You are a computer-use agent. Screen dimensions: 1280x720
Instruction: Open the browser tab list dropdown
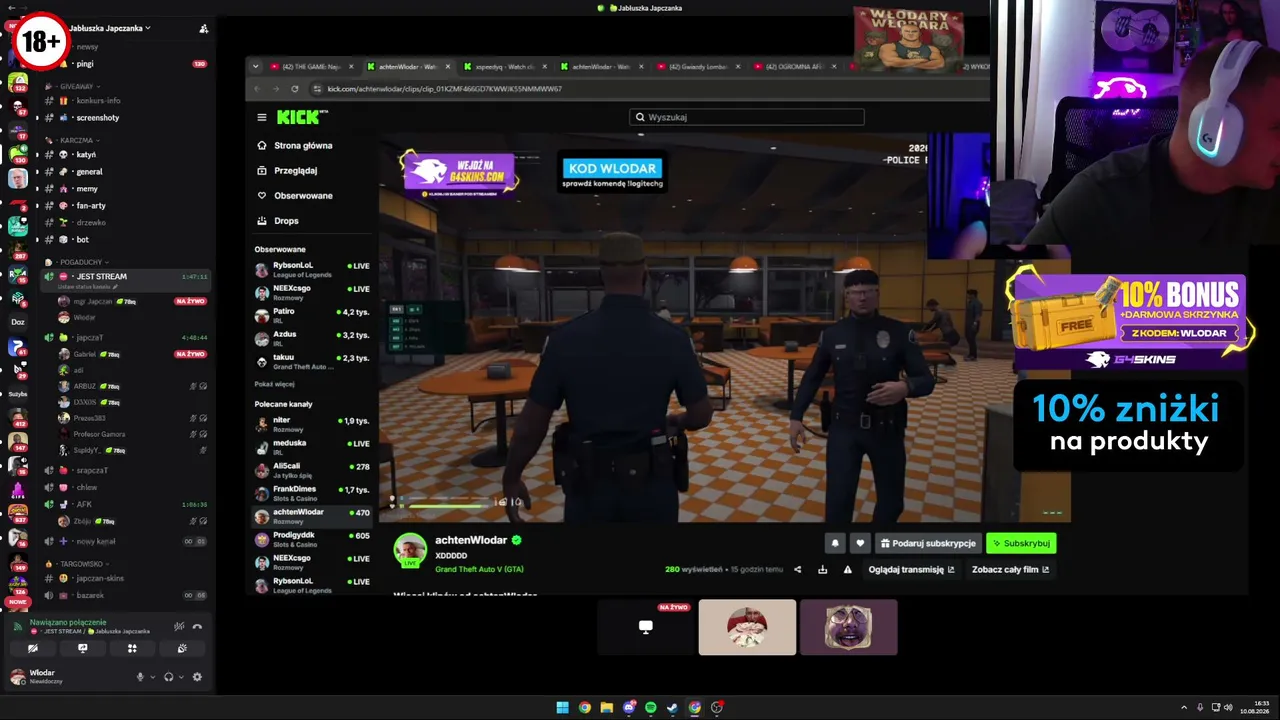[256, 67]
